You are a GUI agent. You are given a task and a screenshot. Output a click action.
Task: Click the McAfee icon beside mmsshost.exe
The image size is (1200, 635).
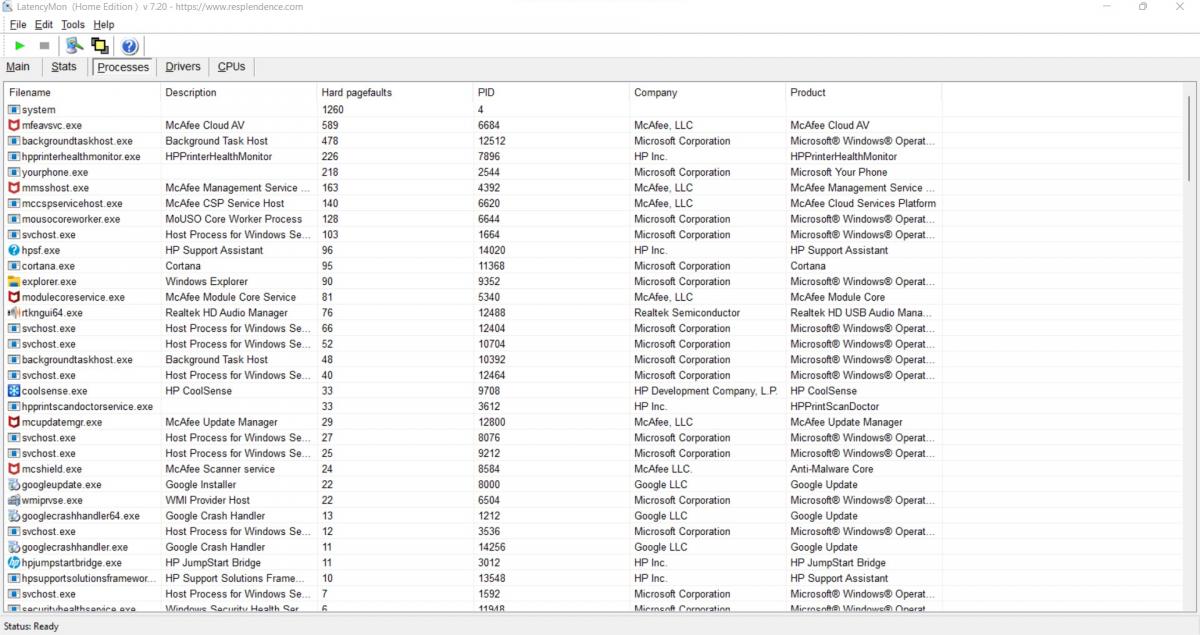(14, 188)
